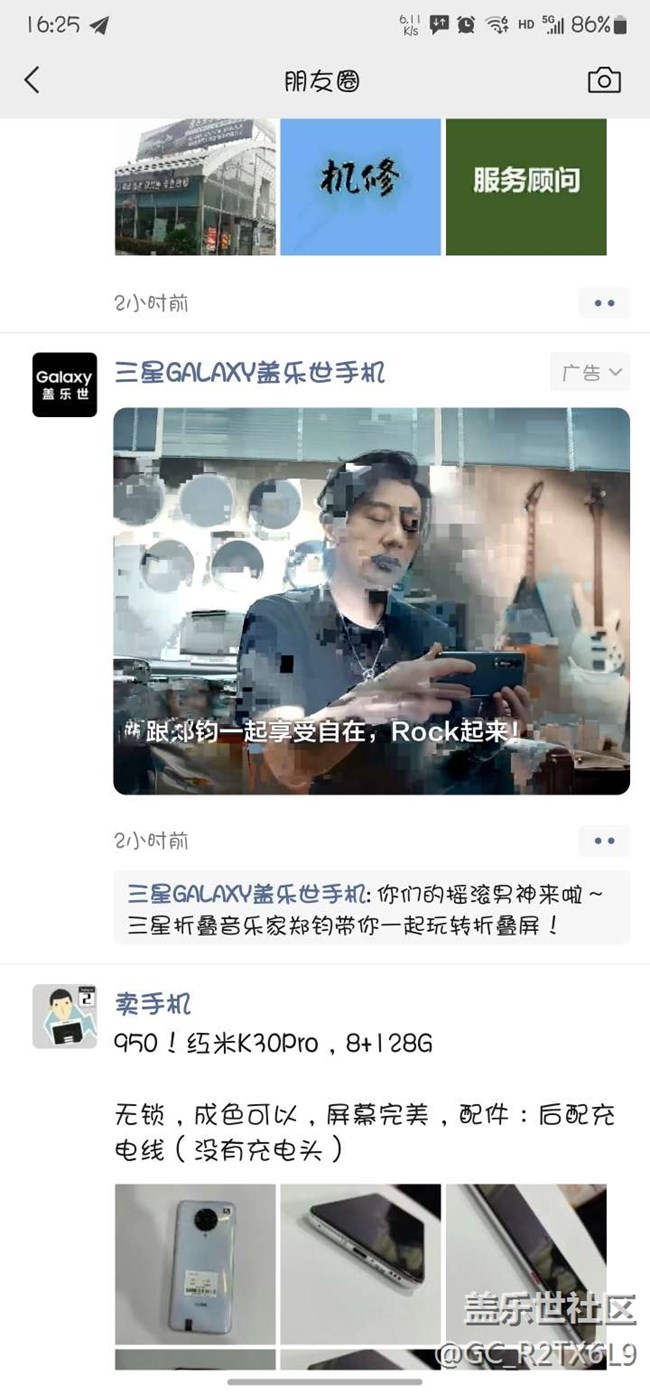
Task: Open the Galaxy 盖乐世 profile avatar
Action: pyautogui.click(x=64, y=384)
